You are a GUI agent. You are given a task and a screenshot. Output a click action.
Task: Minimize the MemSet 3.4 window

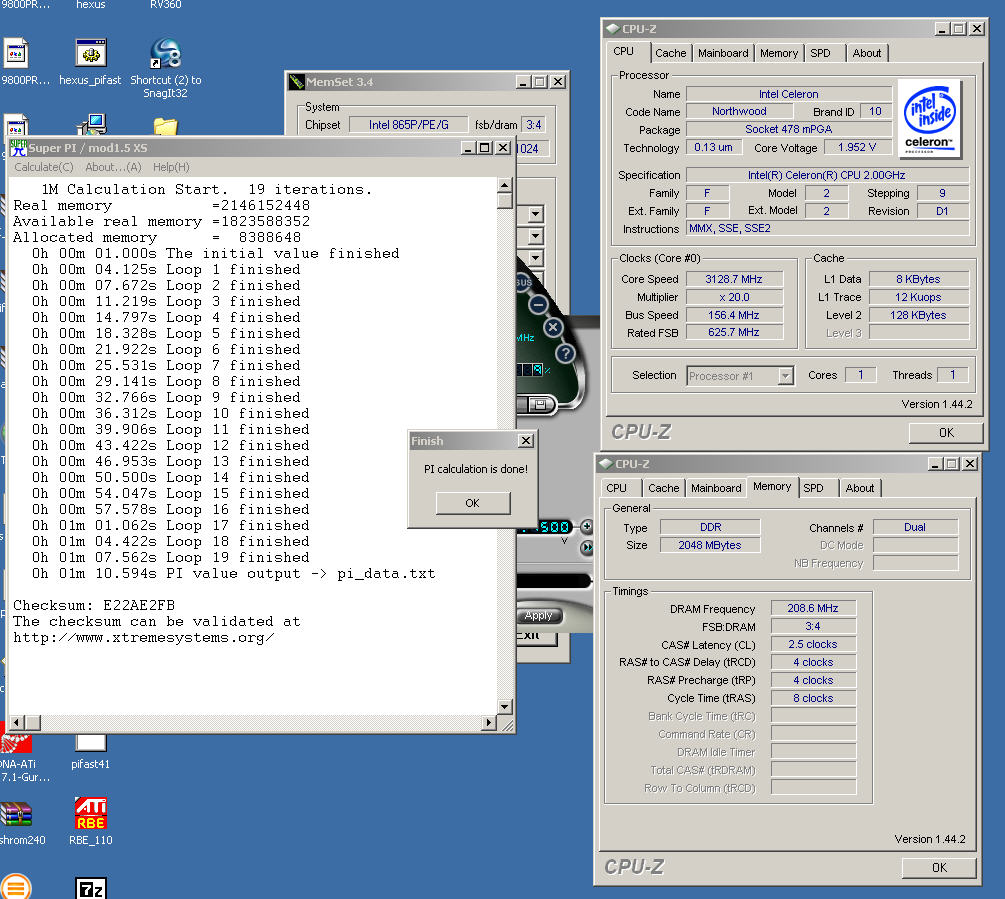tap(523, 82)
